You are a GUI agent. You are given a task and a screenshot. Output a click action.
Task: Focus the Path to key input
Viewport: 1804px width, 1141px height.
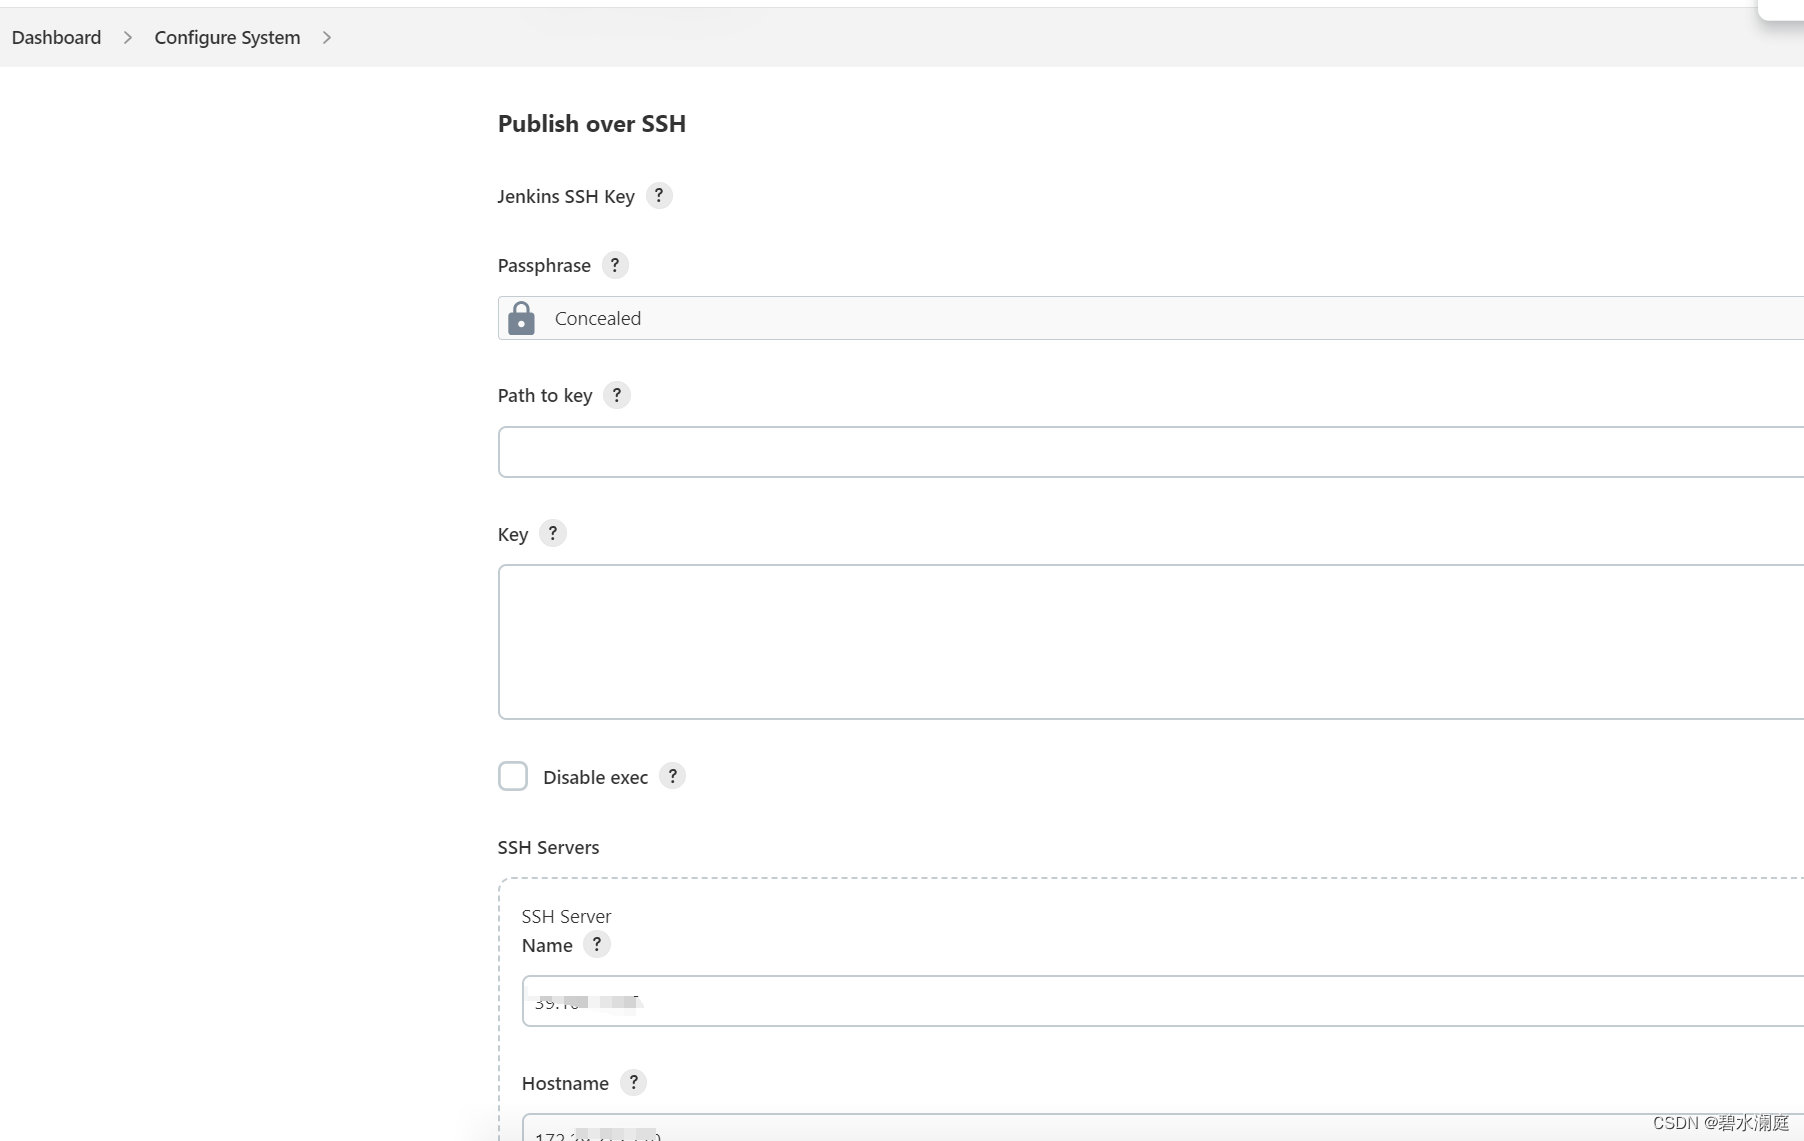point(1151,452)
